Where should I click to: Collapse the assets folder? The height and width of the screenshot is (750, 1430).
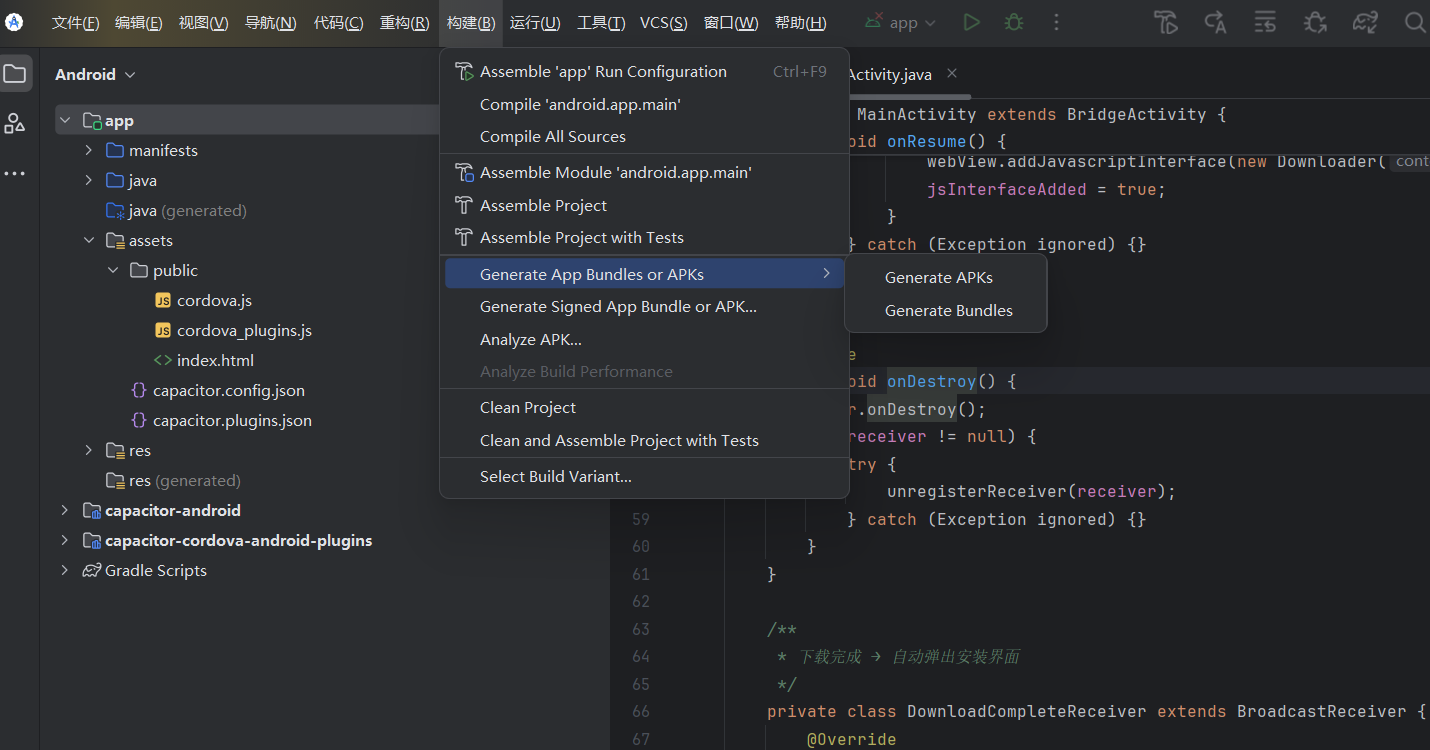[x=89, y=240]
